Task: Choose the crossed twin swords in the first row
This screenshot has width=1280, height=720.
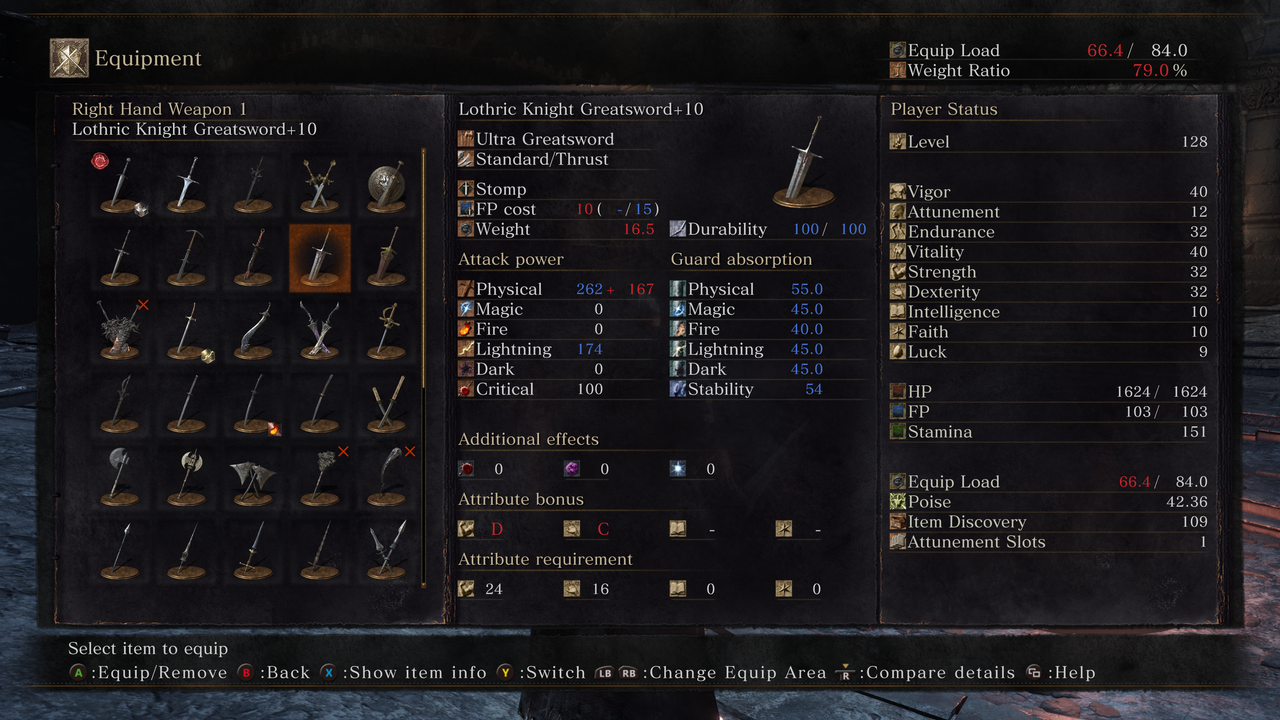Action: pos(320,186)
